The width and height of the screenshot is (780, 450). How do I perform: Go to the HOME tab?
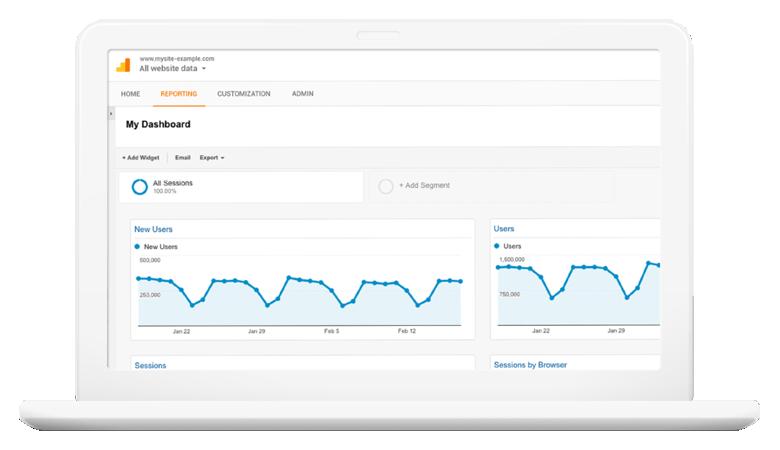click(x=130, y=94)
